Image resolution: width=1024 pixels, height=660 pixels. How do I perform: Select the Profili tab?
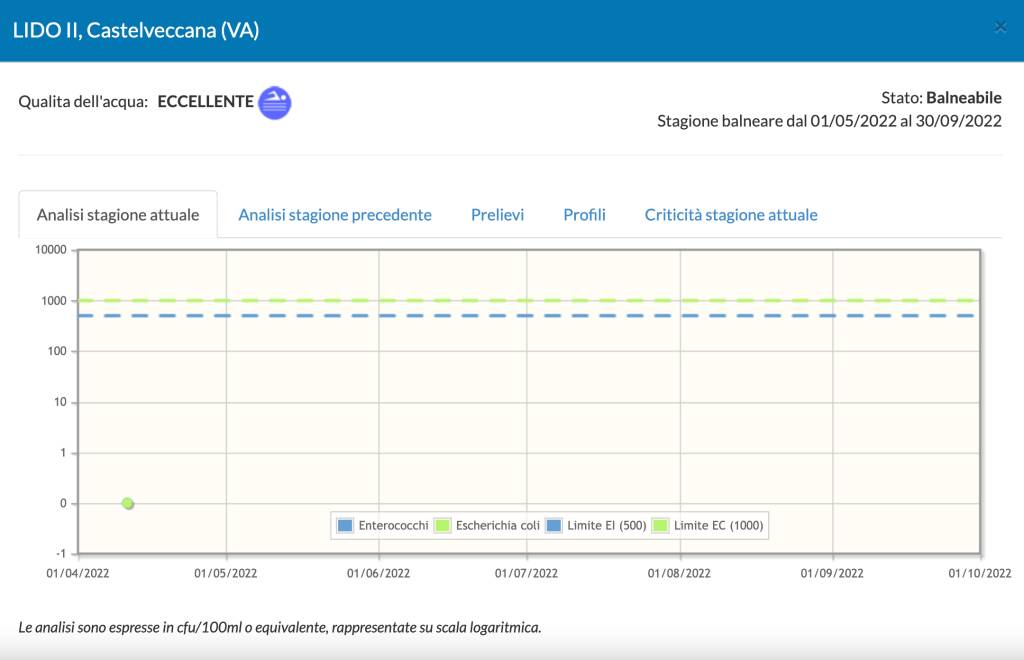(584, 215)
